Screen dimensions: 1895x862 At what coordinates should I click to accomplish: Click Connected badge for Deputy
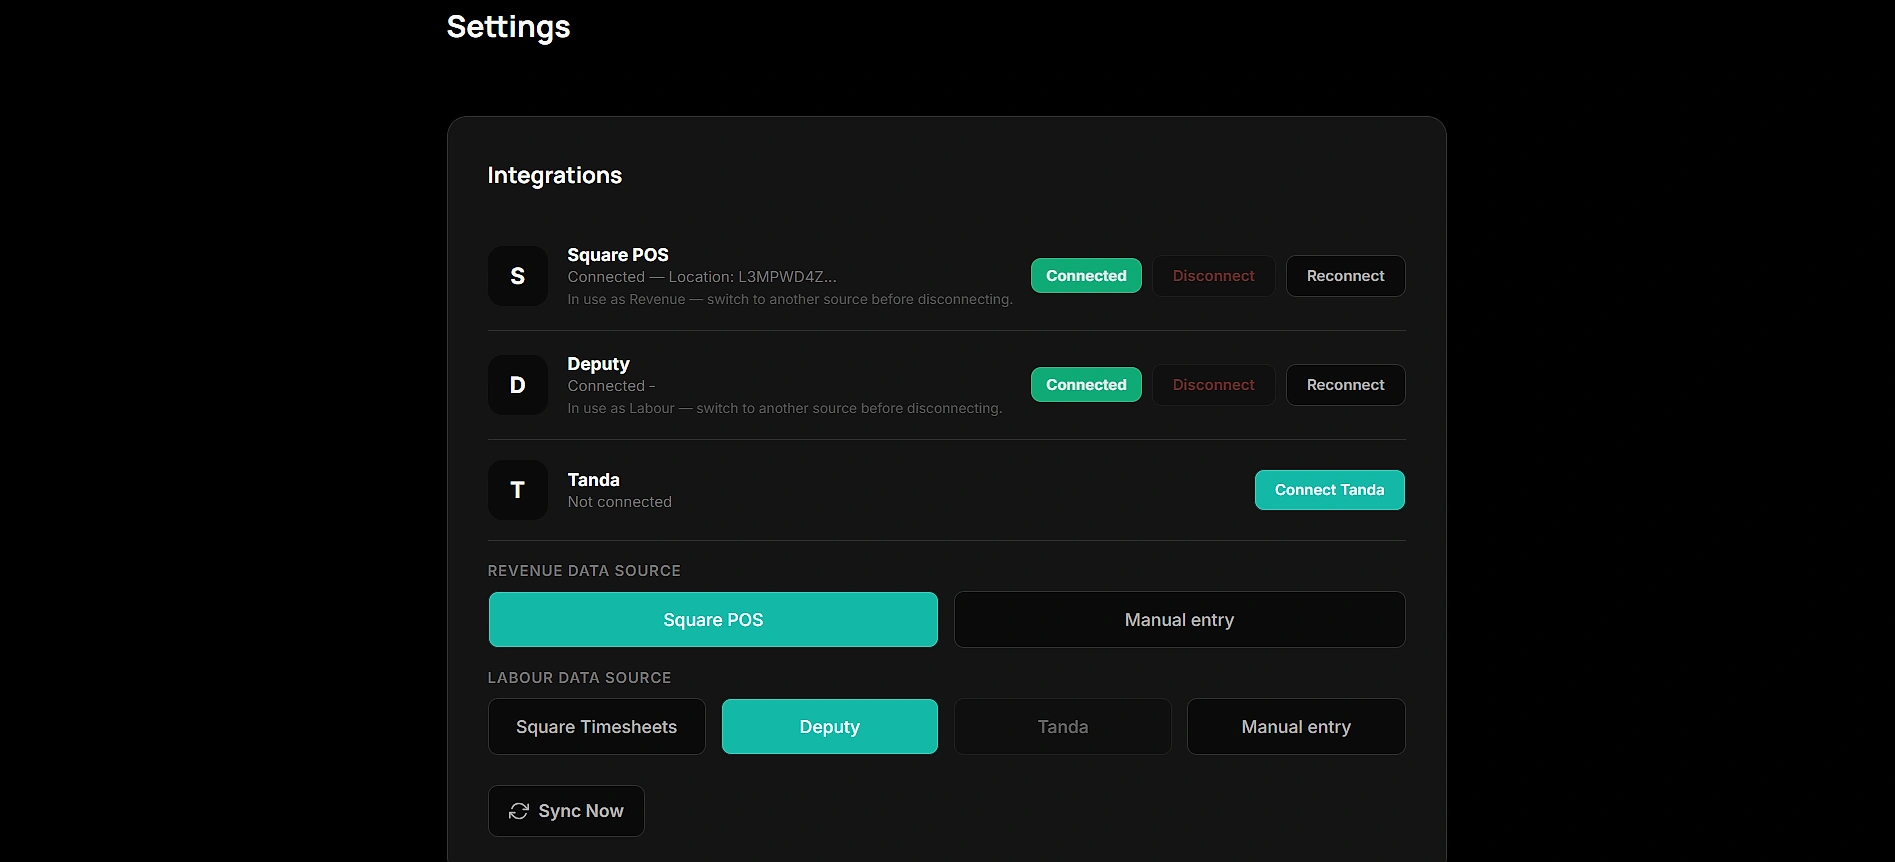click(x=1086, y=385)
